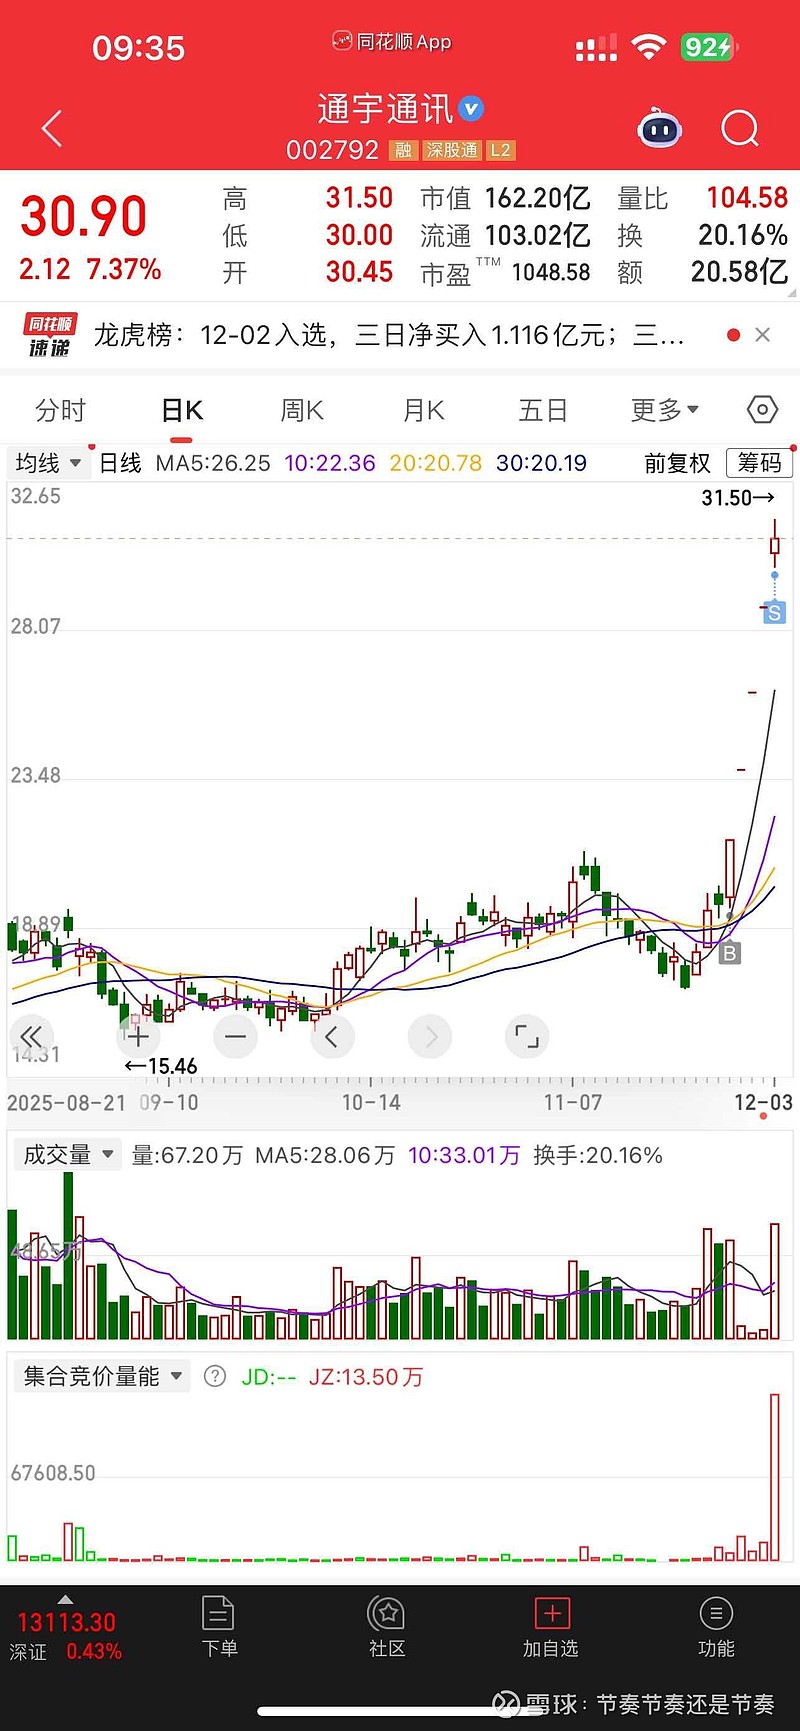Image resolution: width=800 pixels, height=1731 pixels.
Task: Open the robot AI assistant icon
Action: pos(660,128)
